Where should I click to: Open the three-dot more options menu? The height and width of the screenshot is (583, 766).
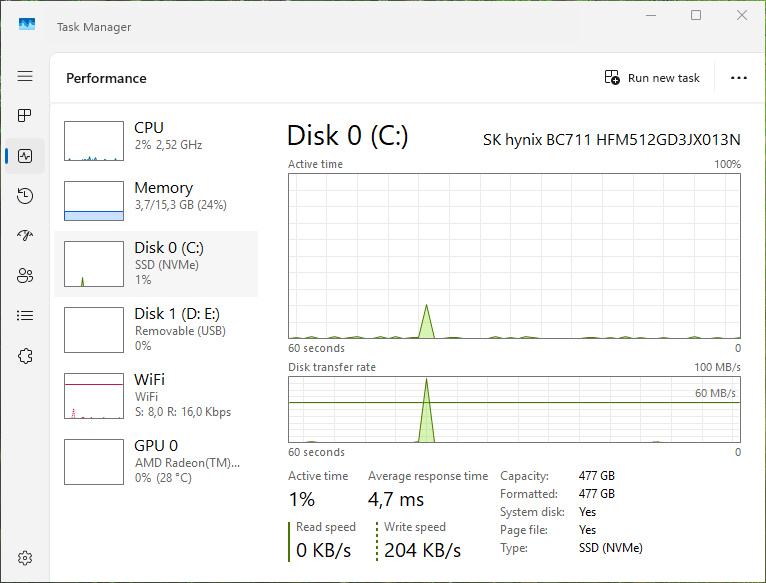pos(739,78)
